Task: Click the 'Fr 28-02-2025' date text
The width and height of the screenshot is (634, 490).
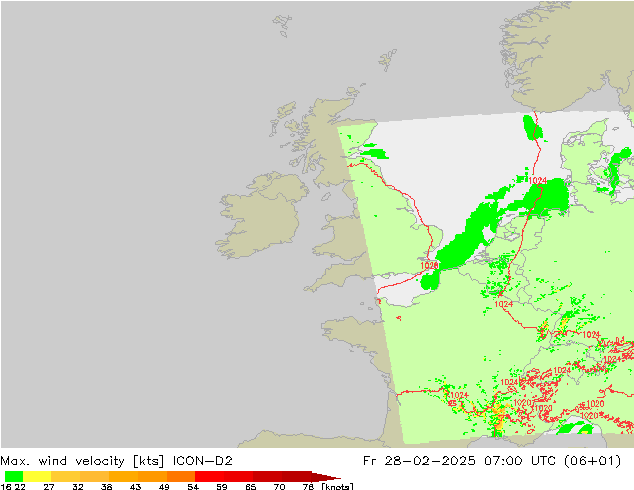Action: [x=419, y=461]
